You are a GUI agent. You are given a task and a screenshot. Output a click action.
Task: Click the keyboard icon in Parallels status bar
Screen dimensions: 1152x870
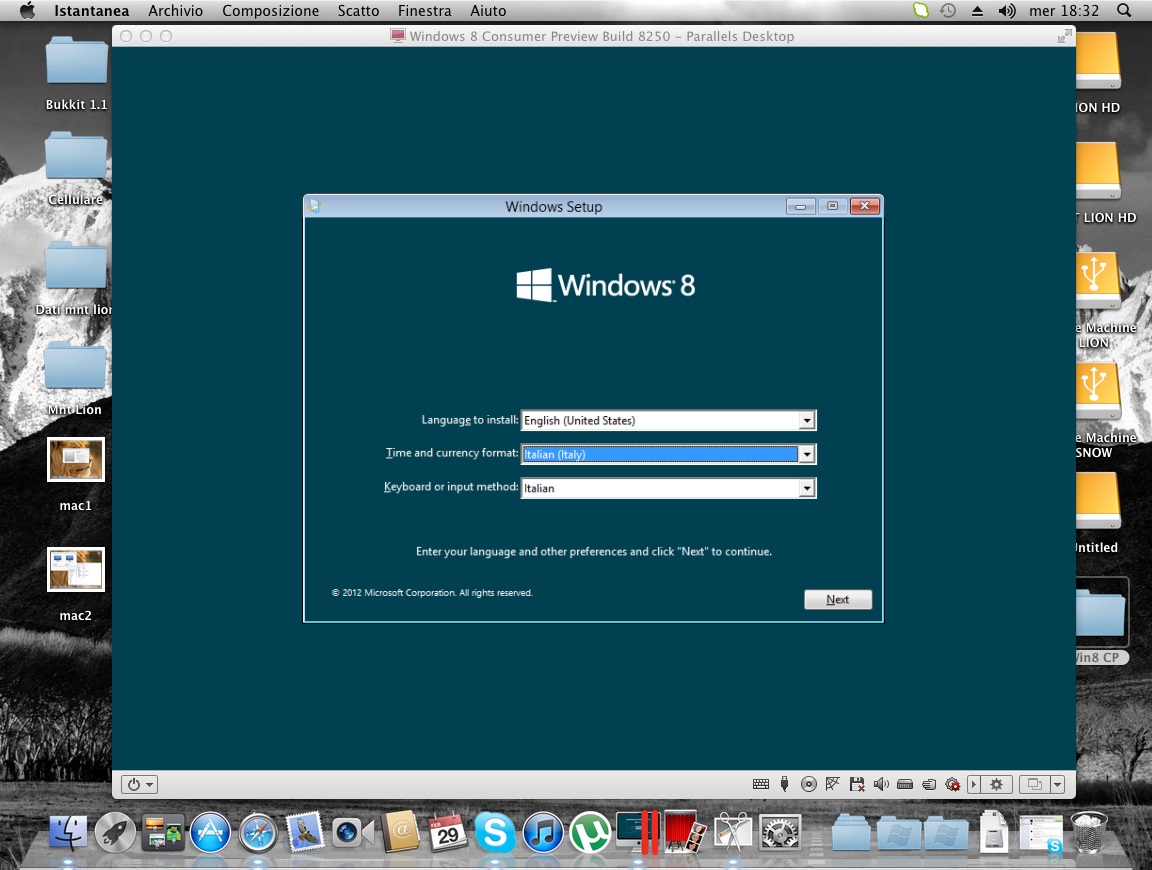click(x=760, y=784)
